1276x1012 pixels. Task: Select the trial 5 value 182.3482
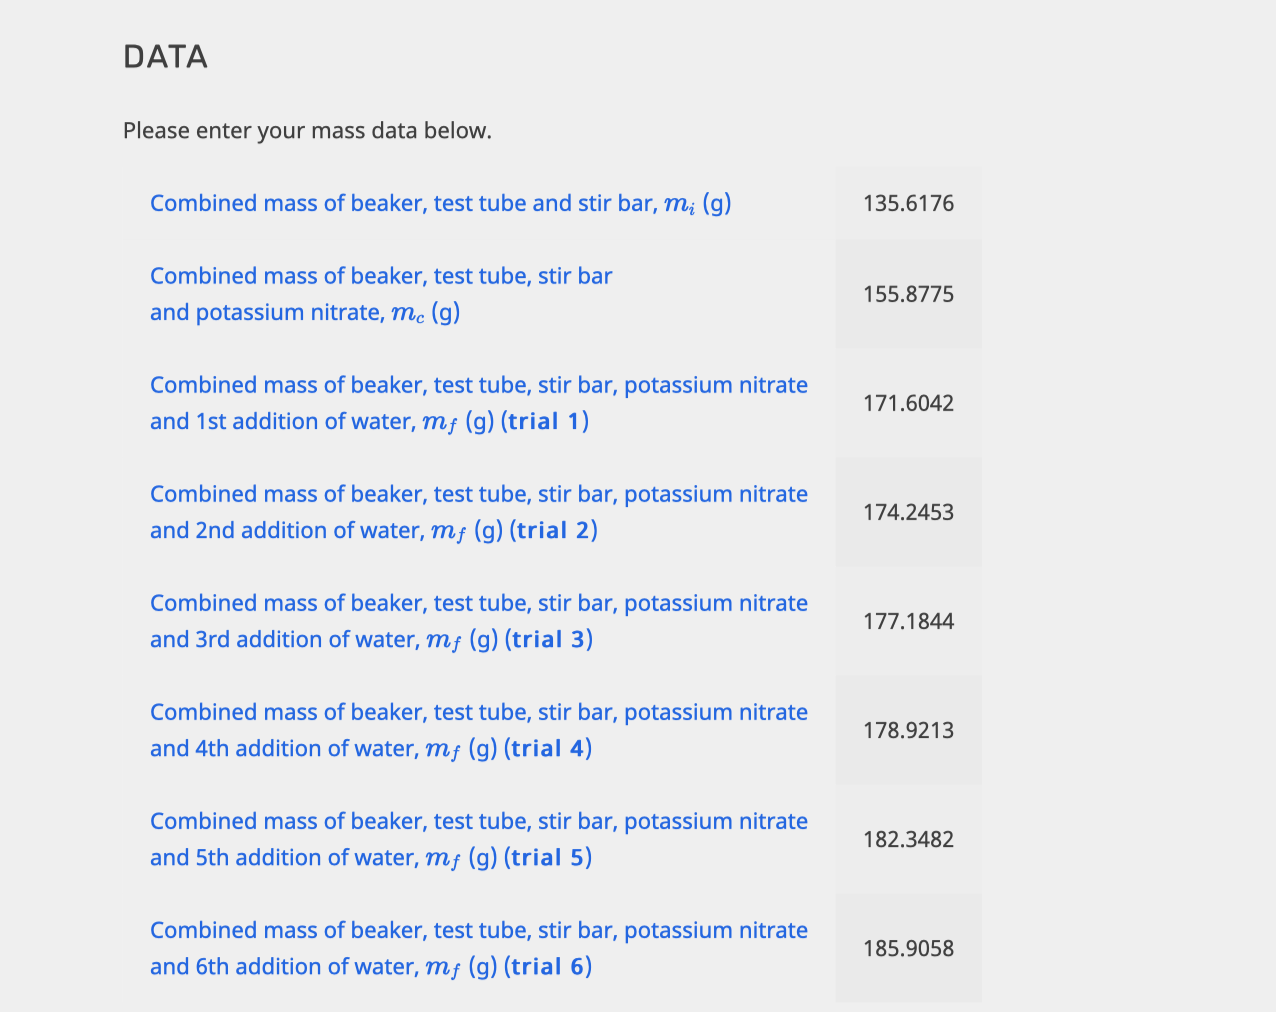click(x=908, y=839)
